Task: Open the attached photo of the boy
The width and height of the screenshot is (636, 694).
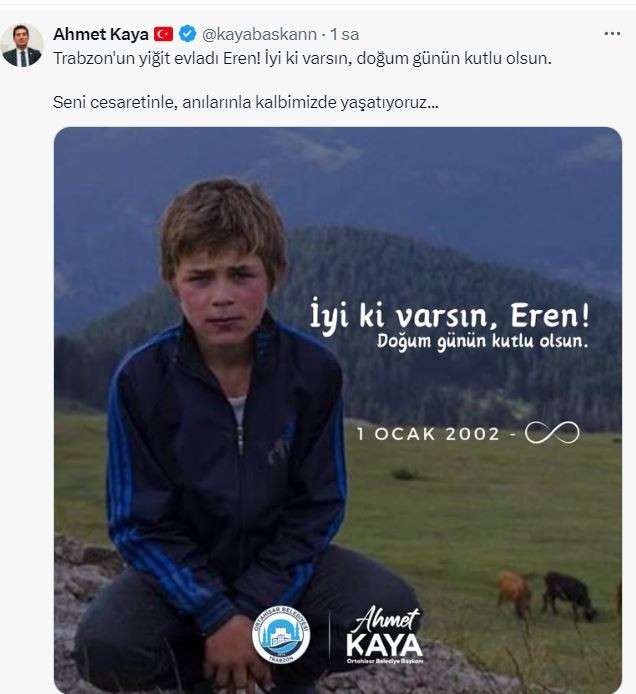Action: (x=338, y=410)
